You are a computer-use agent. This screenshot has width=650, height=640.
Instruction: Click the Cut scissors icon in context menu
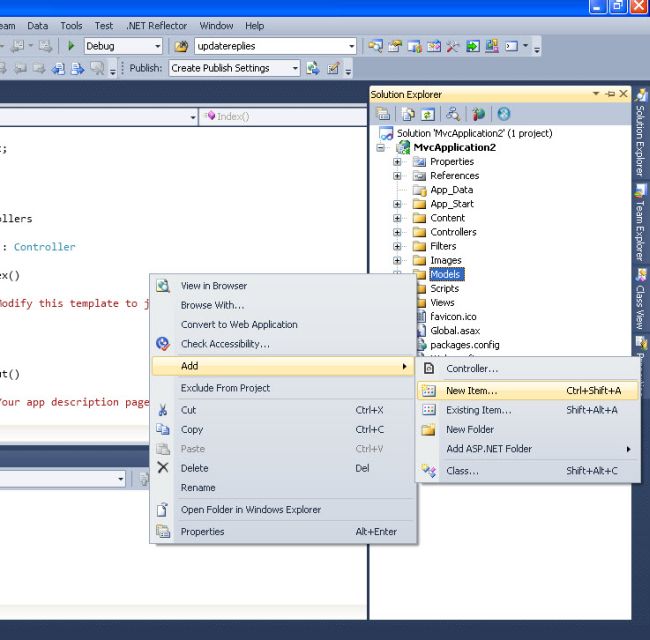[x=163, y=410]
